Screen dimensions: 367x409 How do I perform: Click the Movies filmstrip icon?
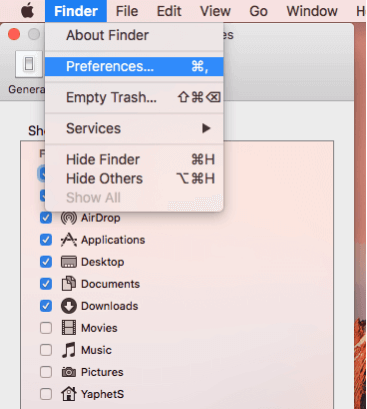click(69, 328)
